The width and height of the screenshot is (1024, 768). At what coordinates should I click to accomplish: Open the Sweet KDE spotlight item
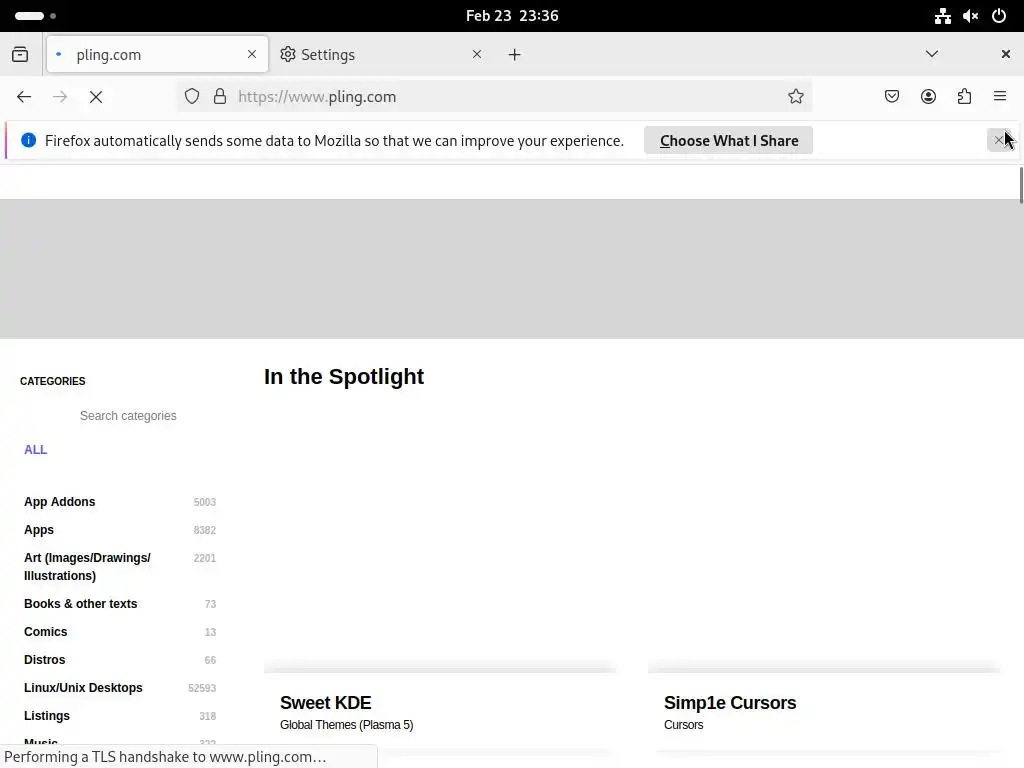pyautogui.click(x=325, y=703)
